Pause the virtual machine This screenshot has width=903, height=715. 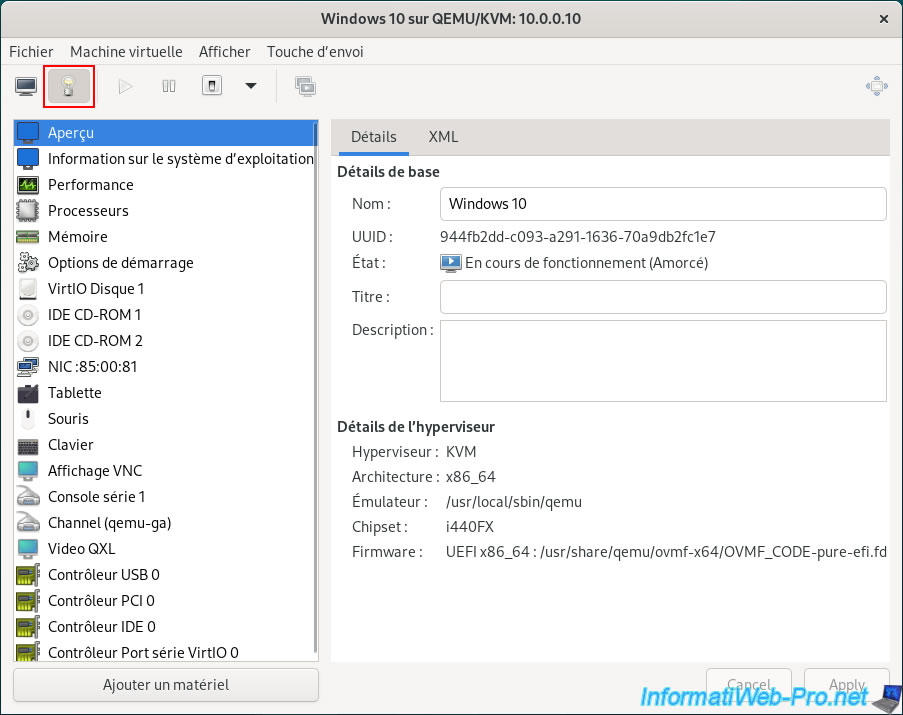tap(169, 86)
